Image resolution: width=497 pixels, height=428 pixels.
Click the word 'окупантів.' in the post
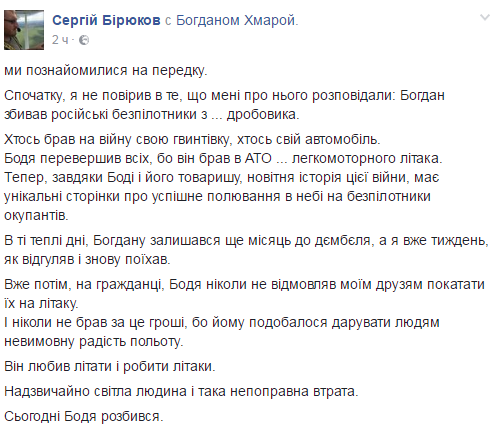tap(36, 215)
